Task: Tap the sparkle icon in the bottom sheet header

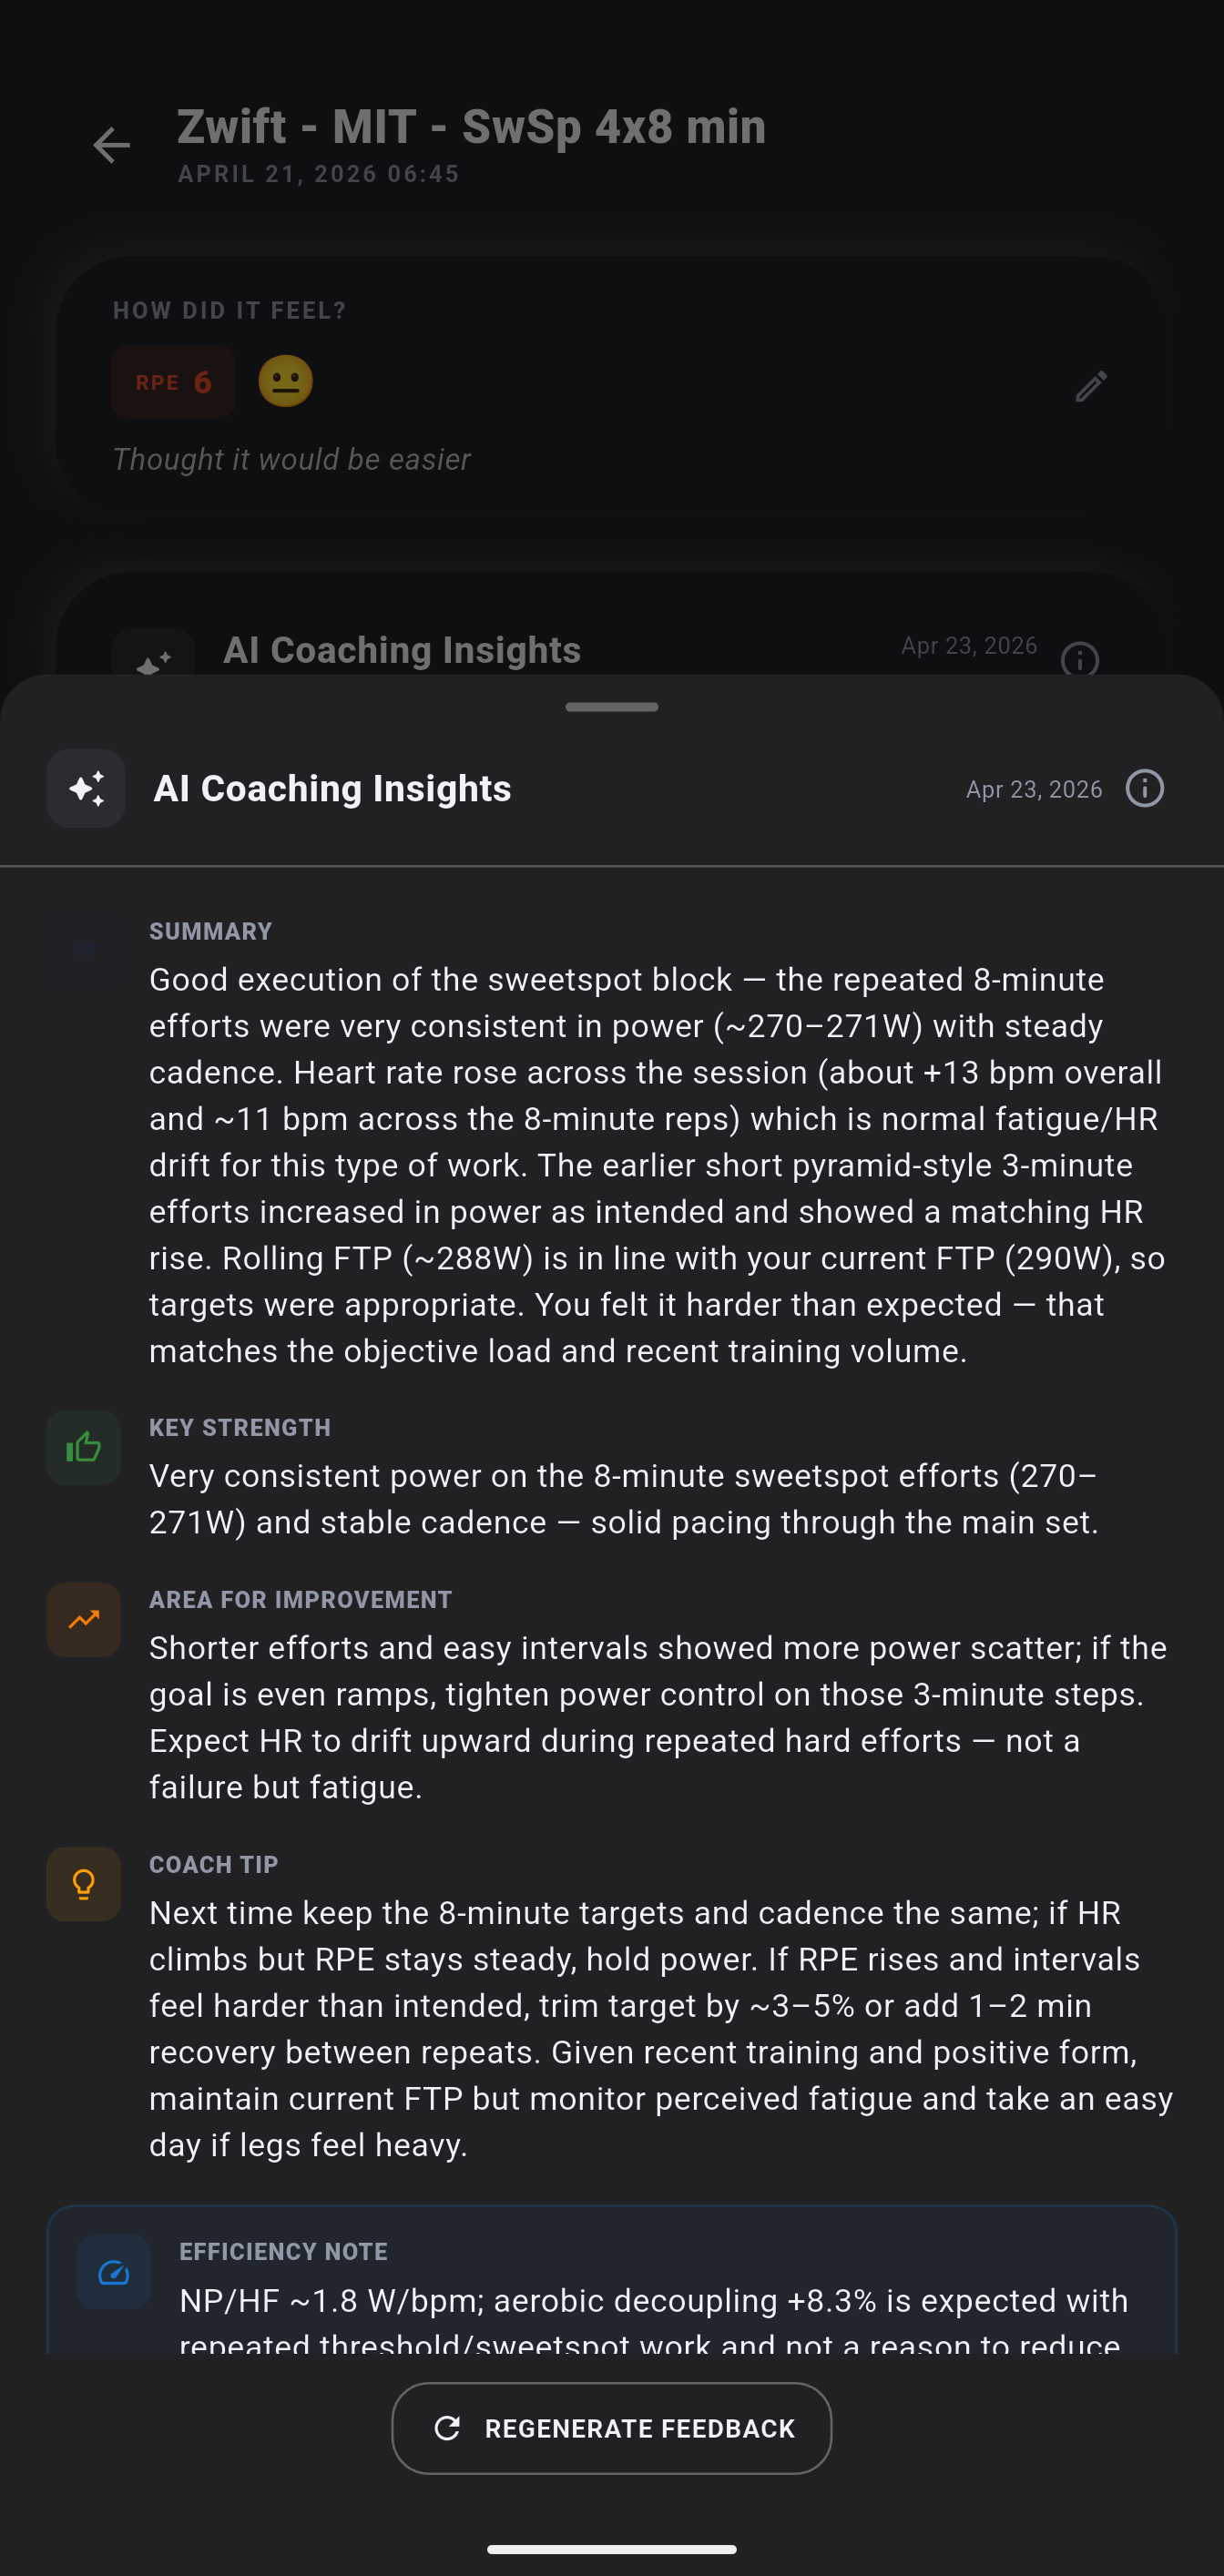Action: click(86, 789)
